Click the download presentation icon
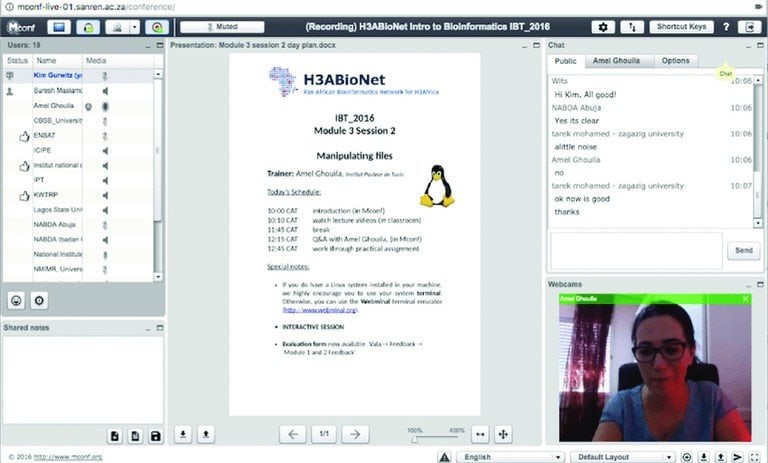Viewport: 768px width, 463px height. (183, 434)
